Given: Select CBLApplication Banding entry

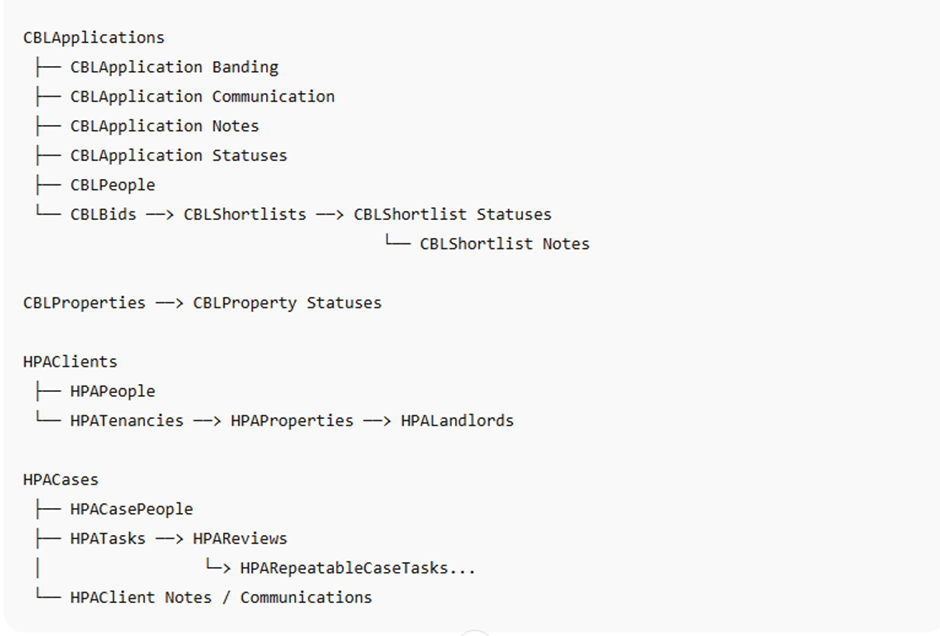Looking at the screenshot, I should pos(174,67).
